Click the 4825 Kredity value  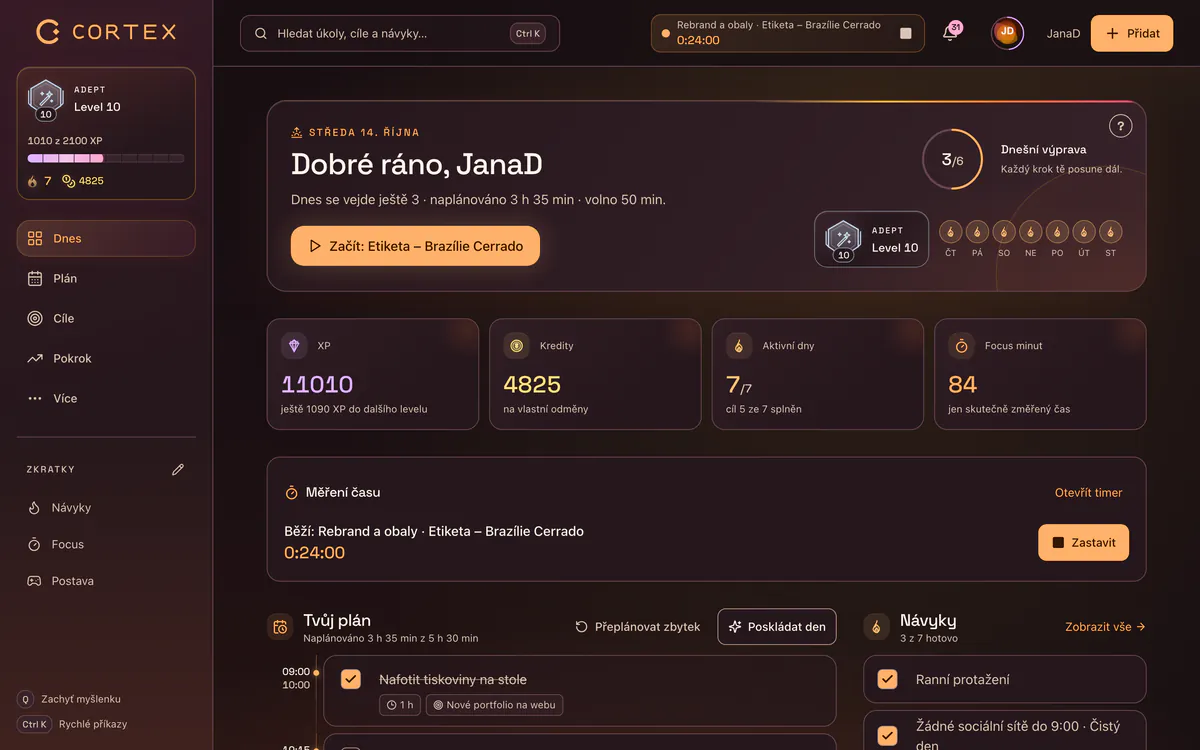(x=532, y=384)
